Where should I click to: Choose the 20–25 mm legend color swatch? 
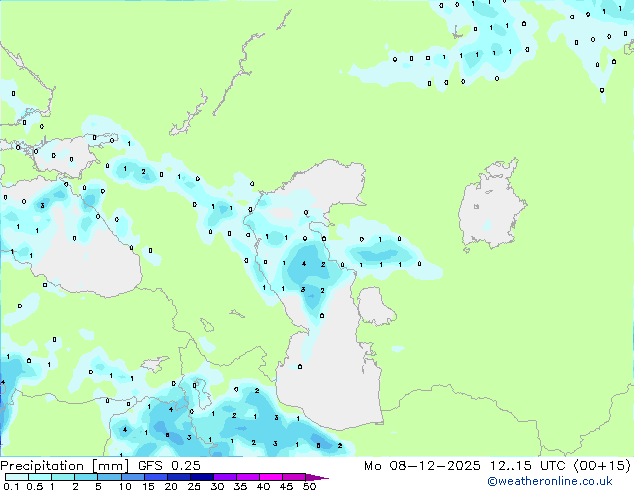click(179, 477)
